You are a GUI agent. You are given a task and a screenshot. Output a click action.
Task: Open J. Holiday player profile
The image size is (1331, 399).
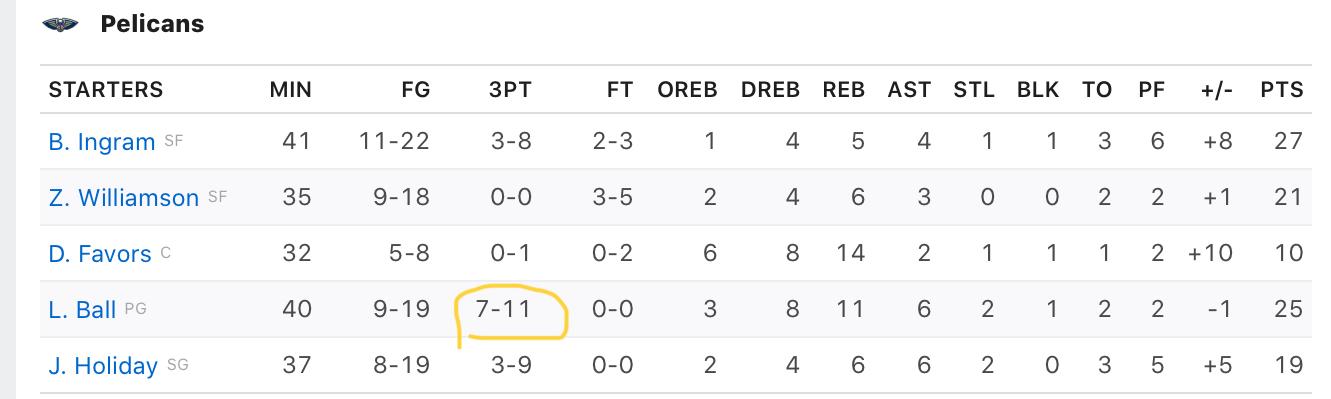tap(103, 366)
